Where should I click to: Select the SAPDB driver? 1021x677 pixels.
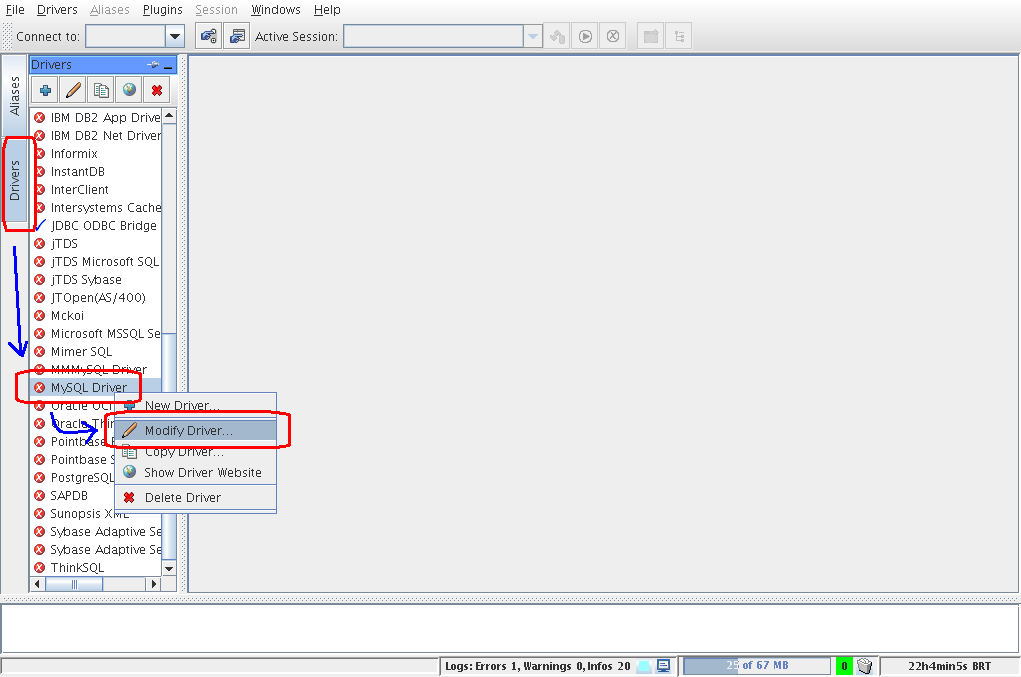(73, 495)
